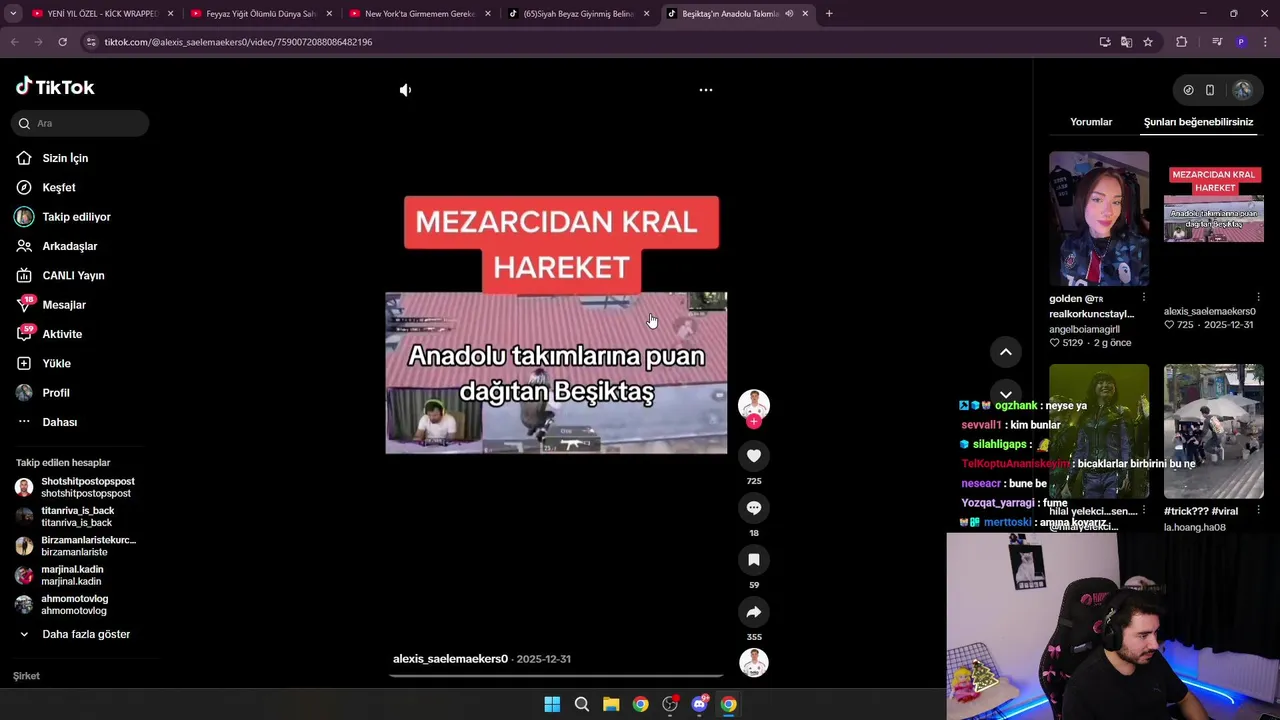
Task: Open Takip ediliyor following feed
Action: pyautogui.click(x=76, y=217)
